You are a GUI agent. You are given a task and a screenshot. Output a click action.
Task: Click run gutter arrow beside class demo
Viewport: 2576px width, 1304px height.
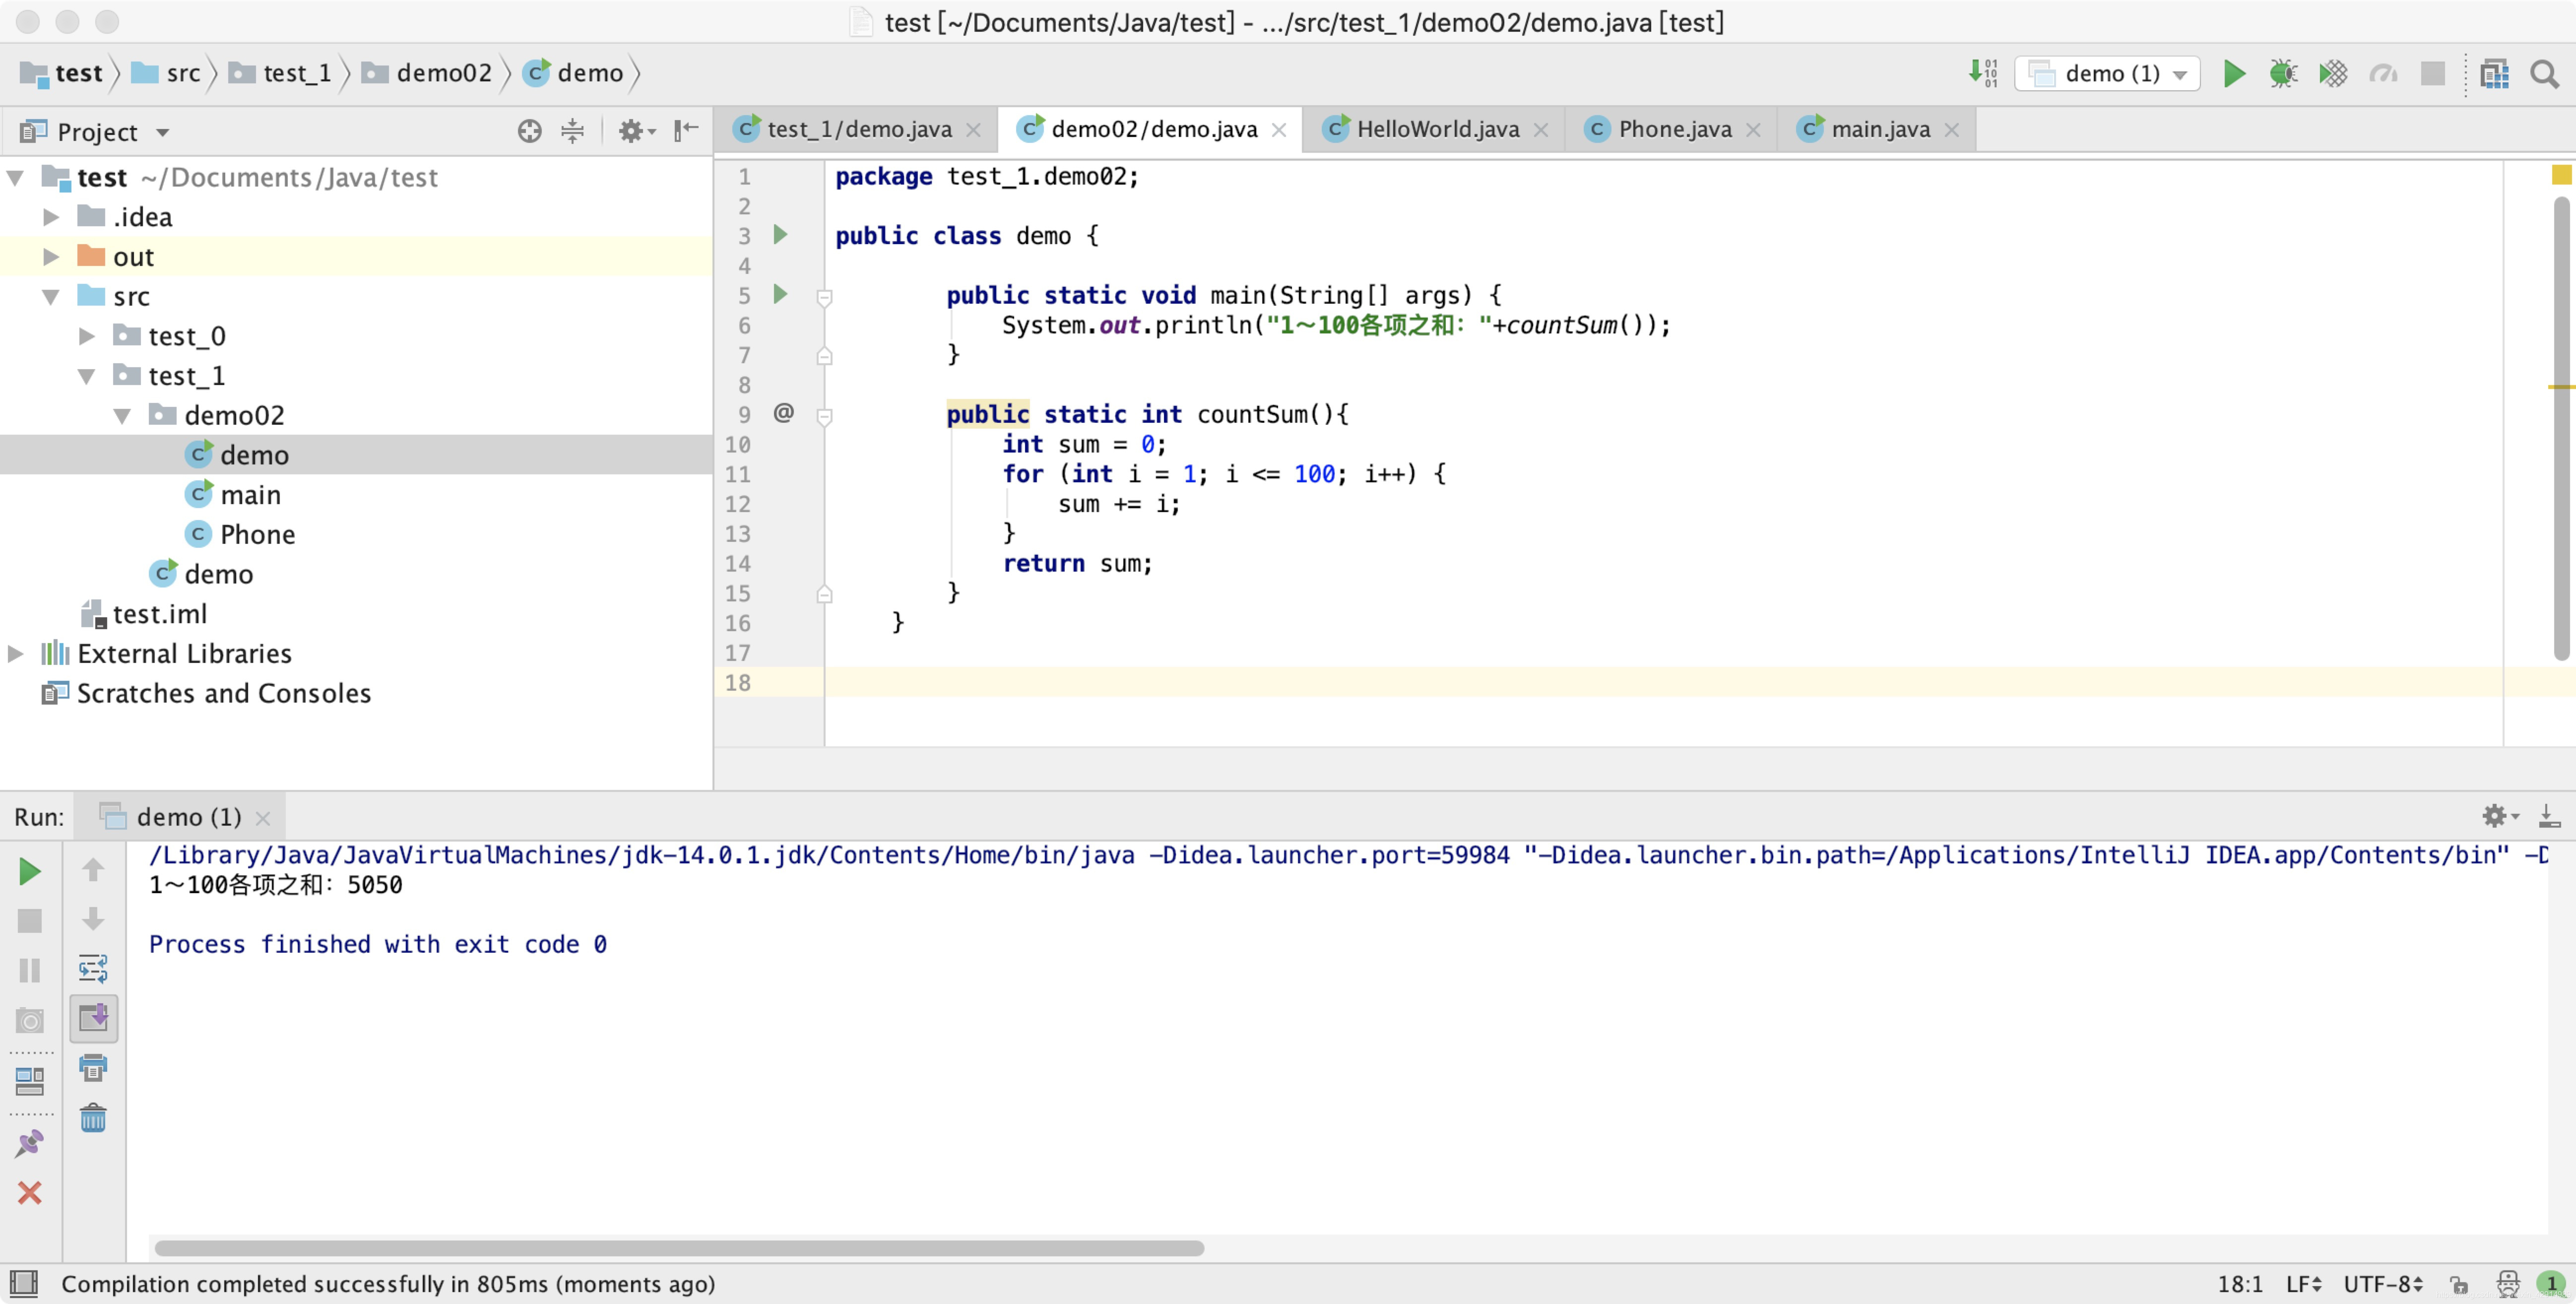tap(781, 235)
